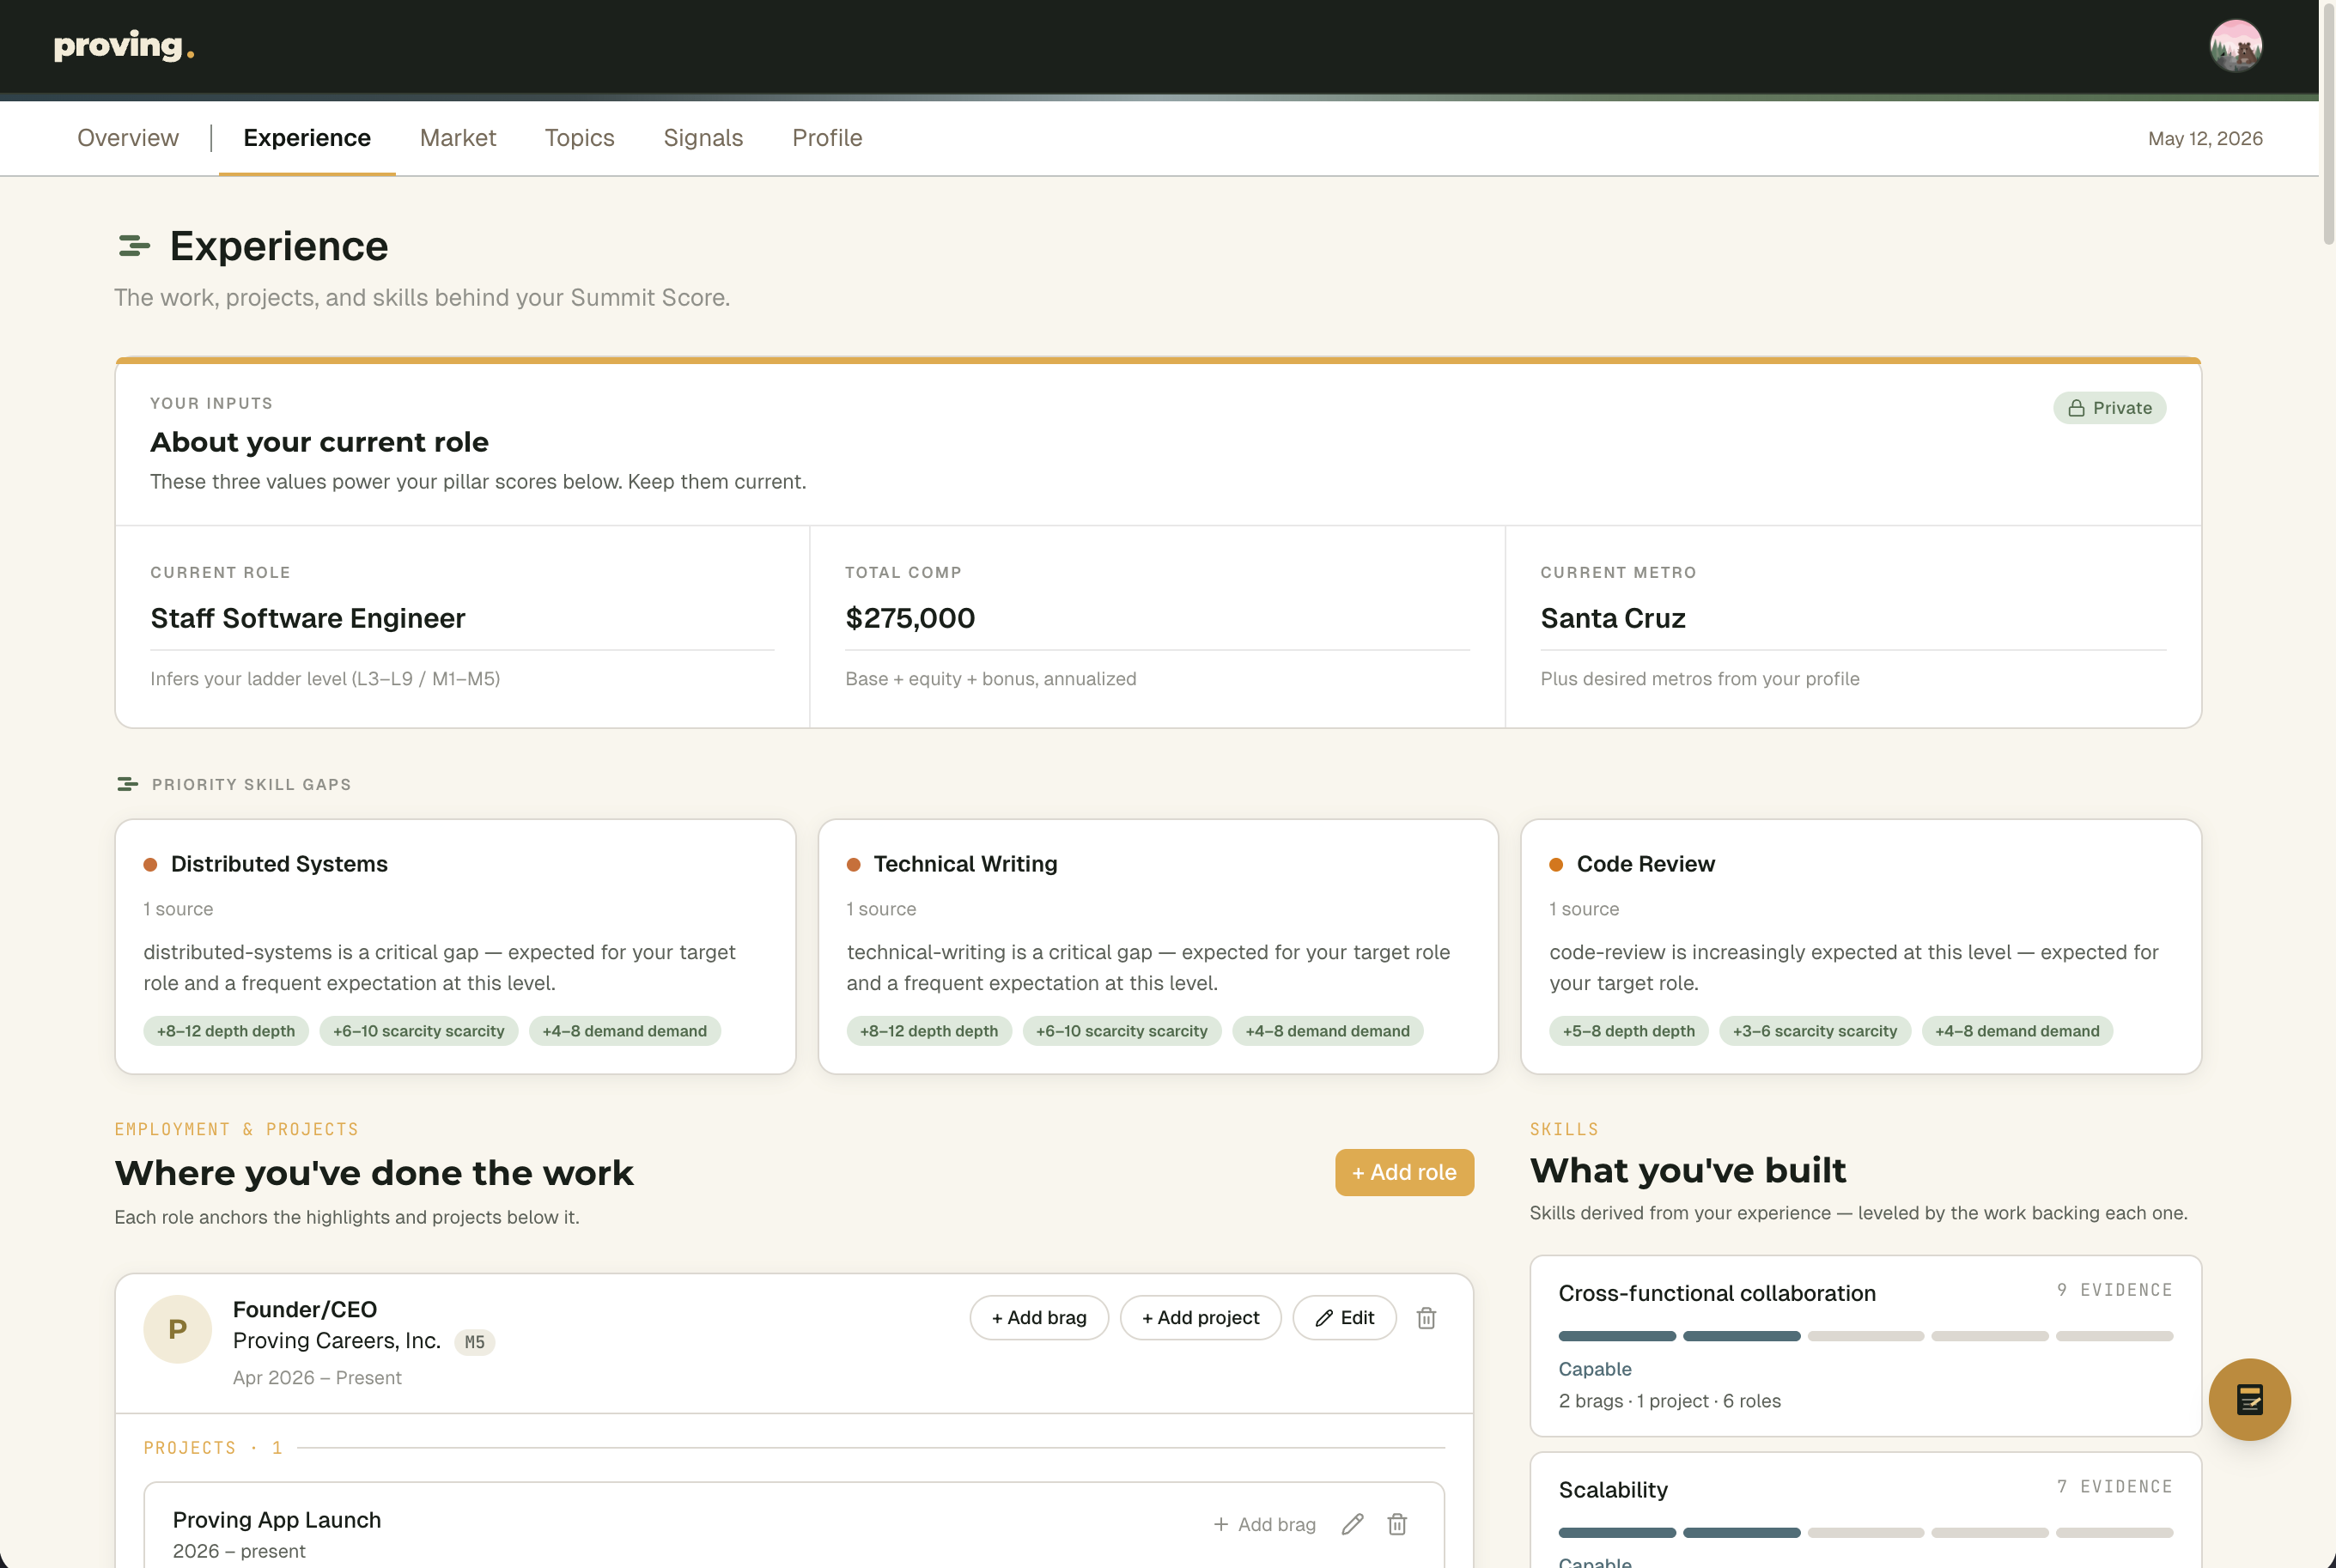Click the Proving Careers, Inc. company name

pyautogui.click(x=337, y=1341)
